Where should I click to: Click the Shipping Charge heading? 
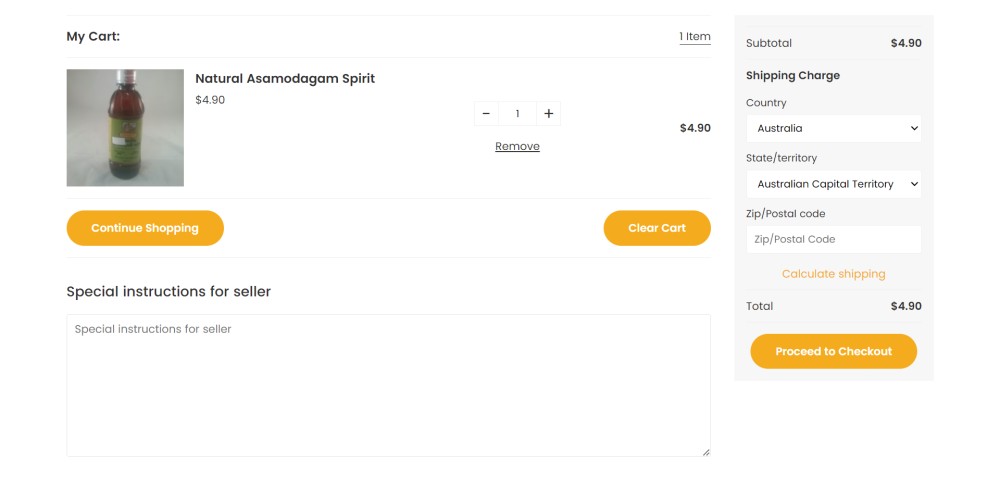[x=793, y=75]
